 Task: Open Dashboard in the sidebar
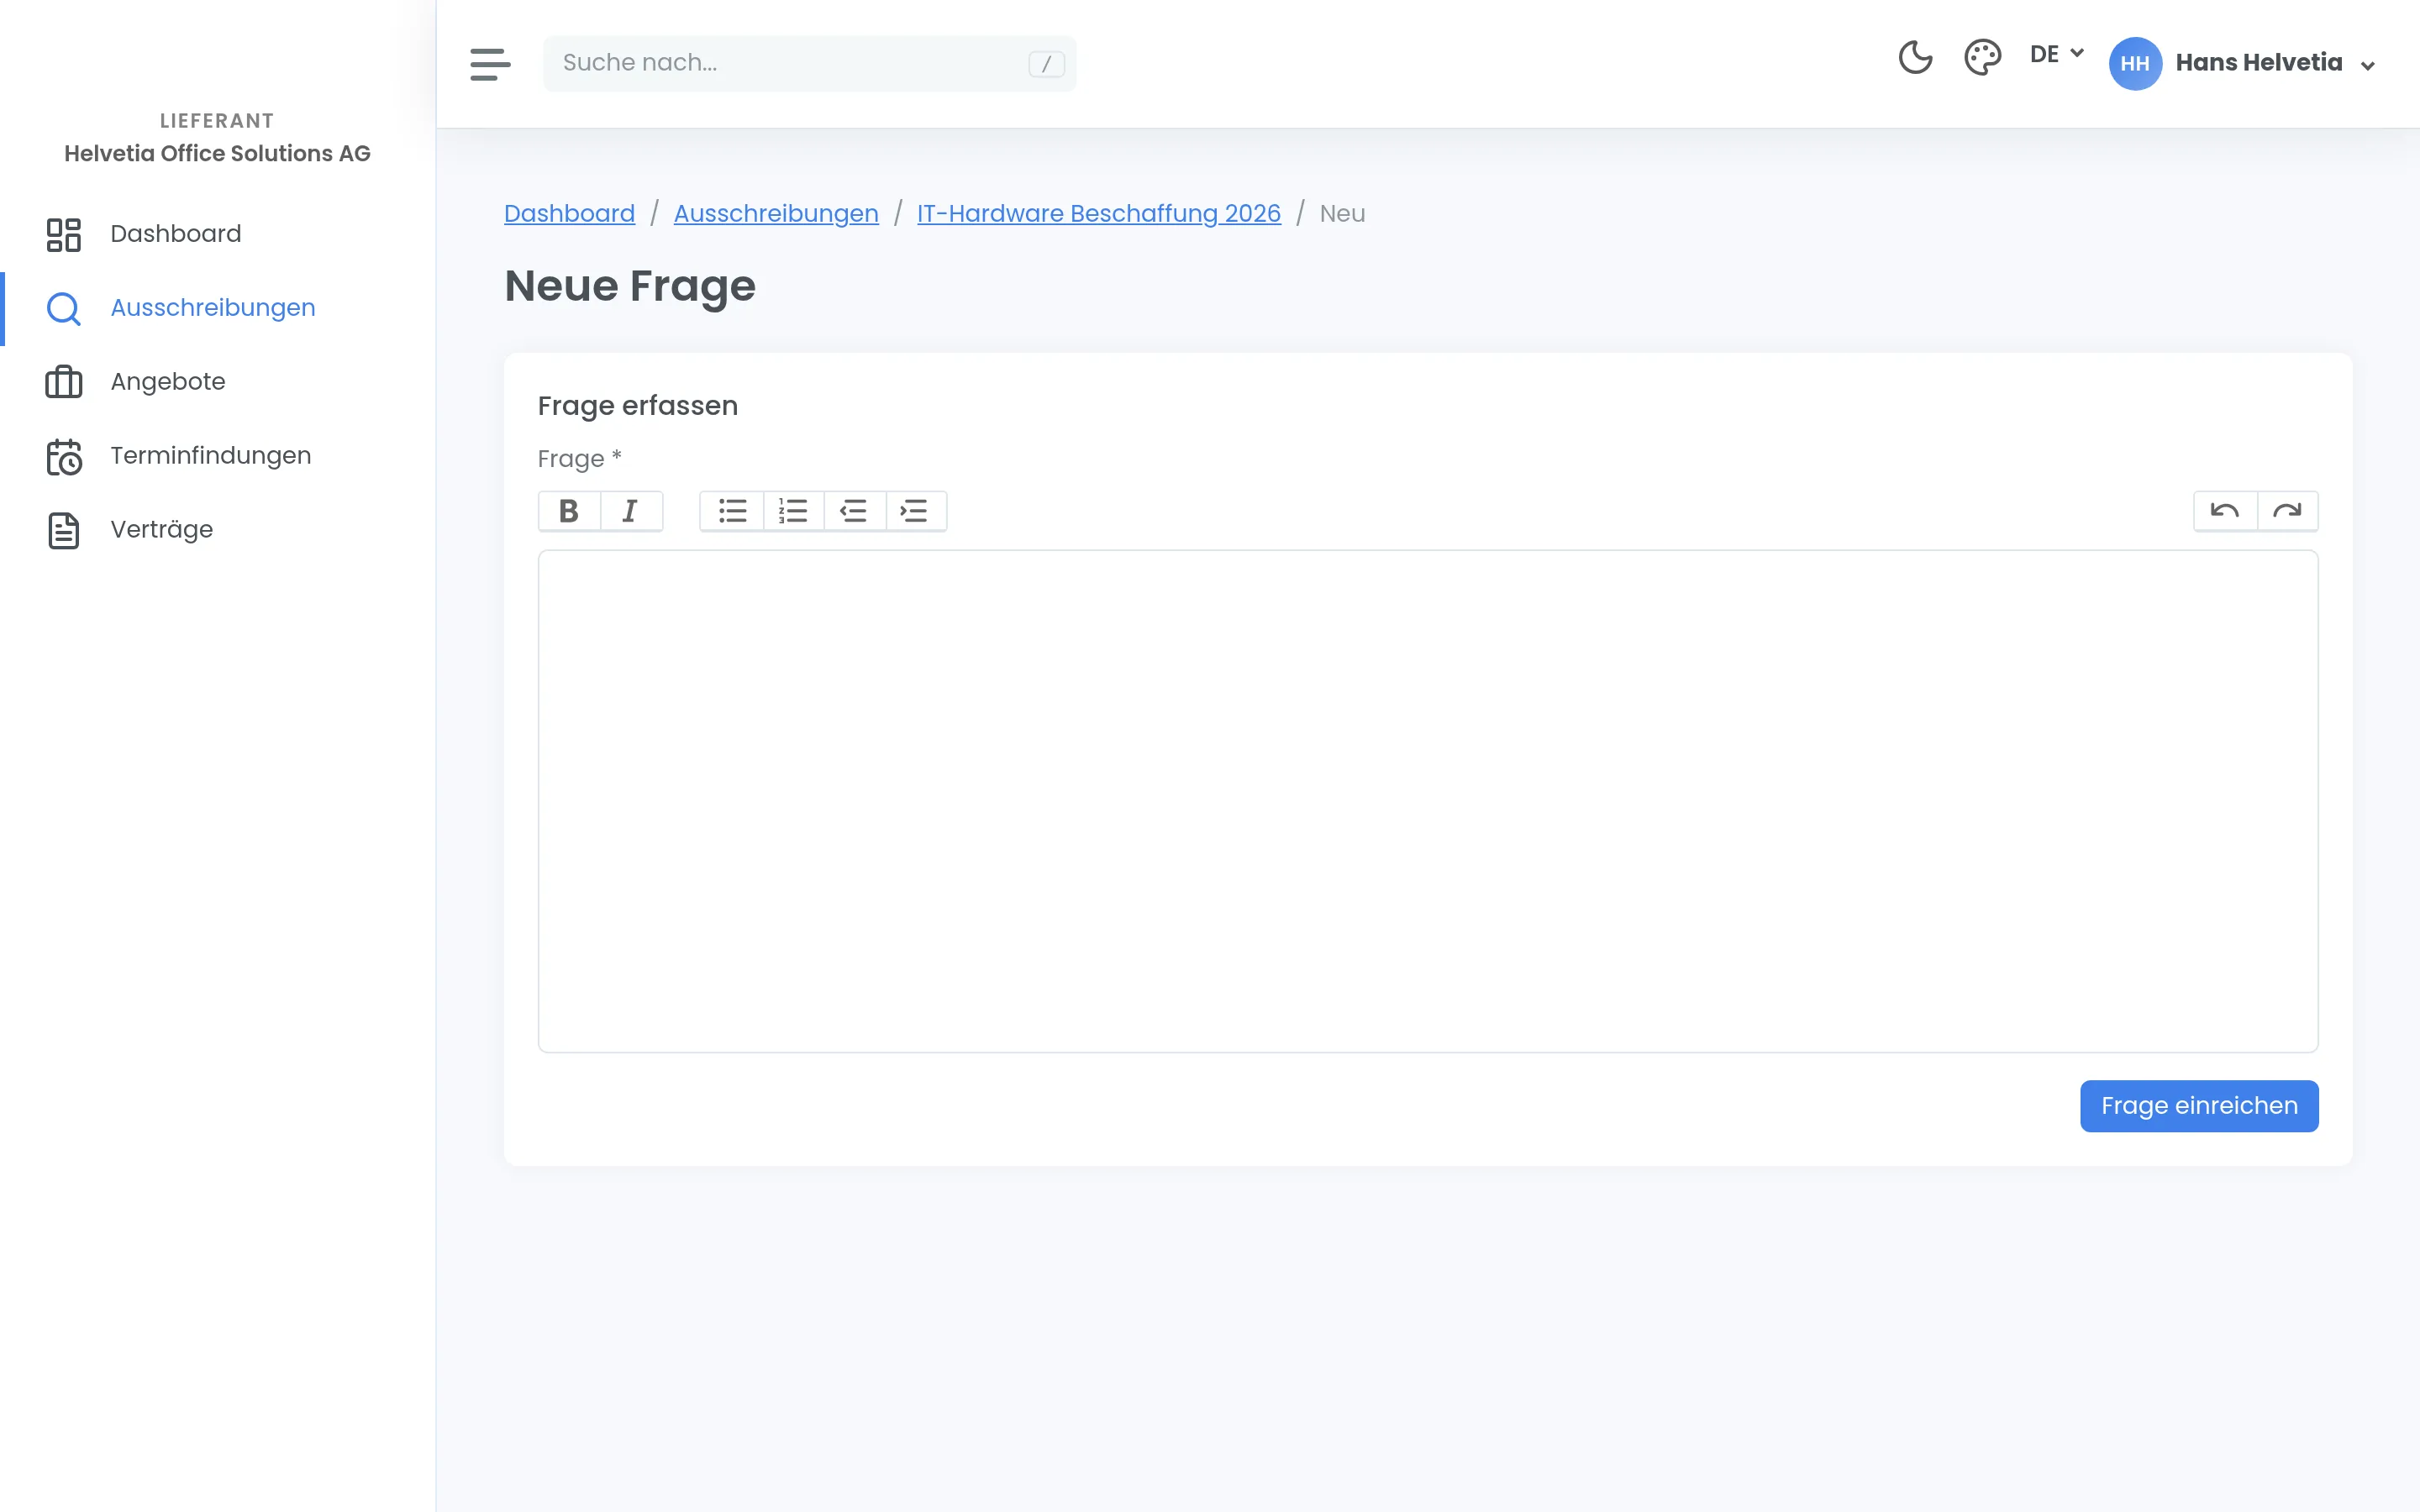218,234
